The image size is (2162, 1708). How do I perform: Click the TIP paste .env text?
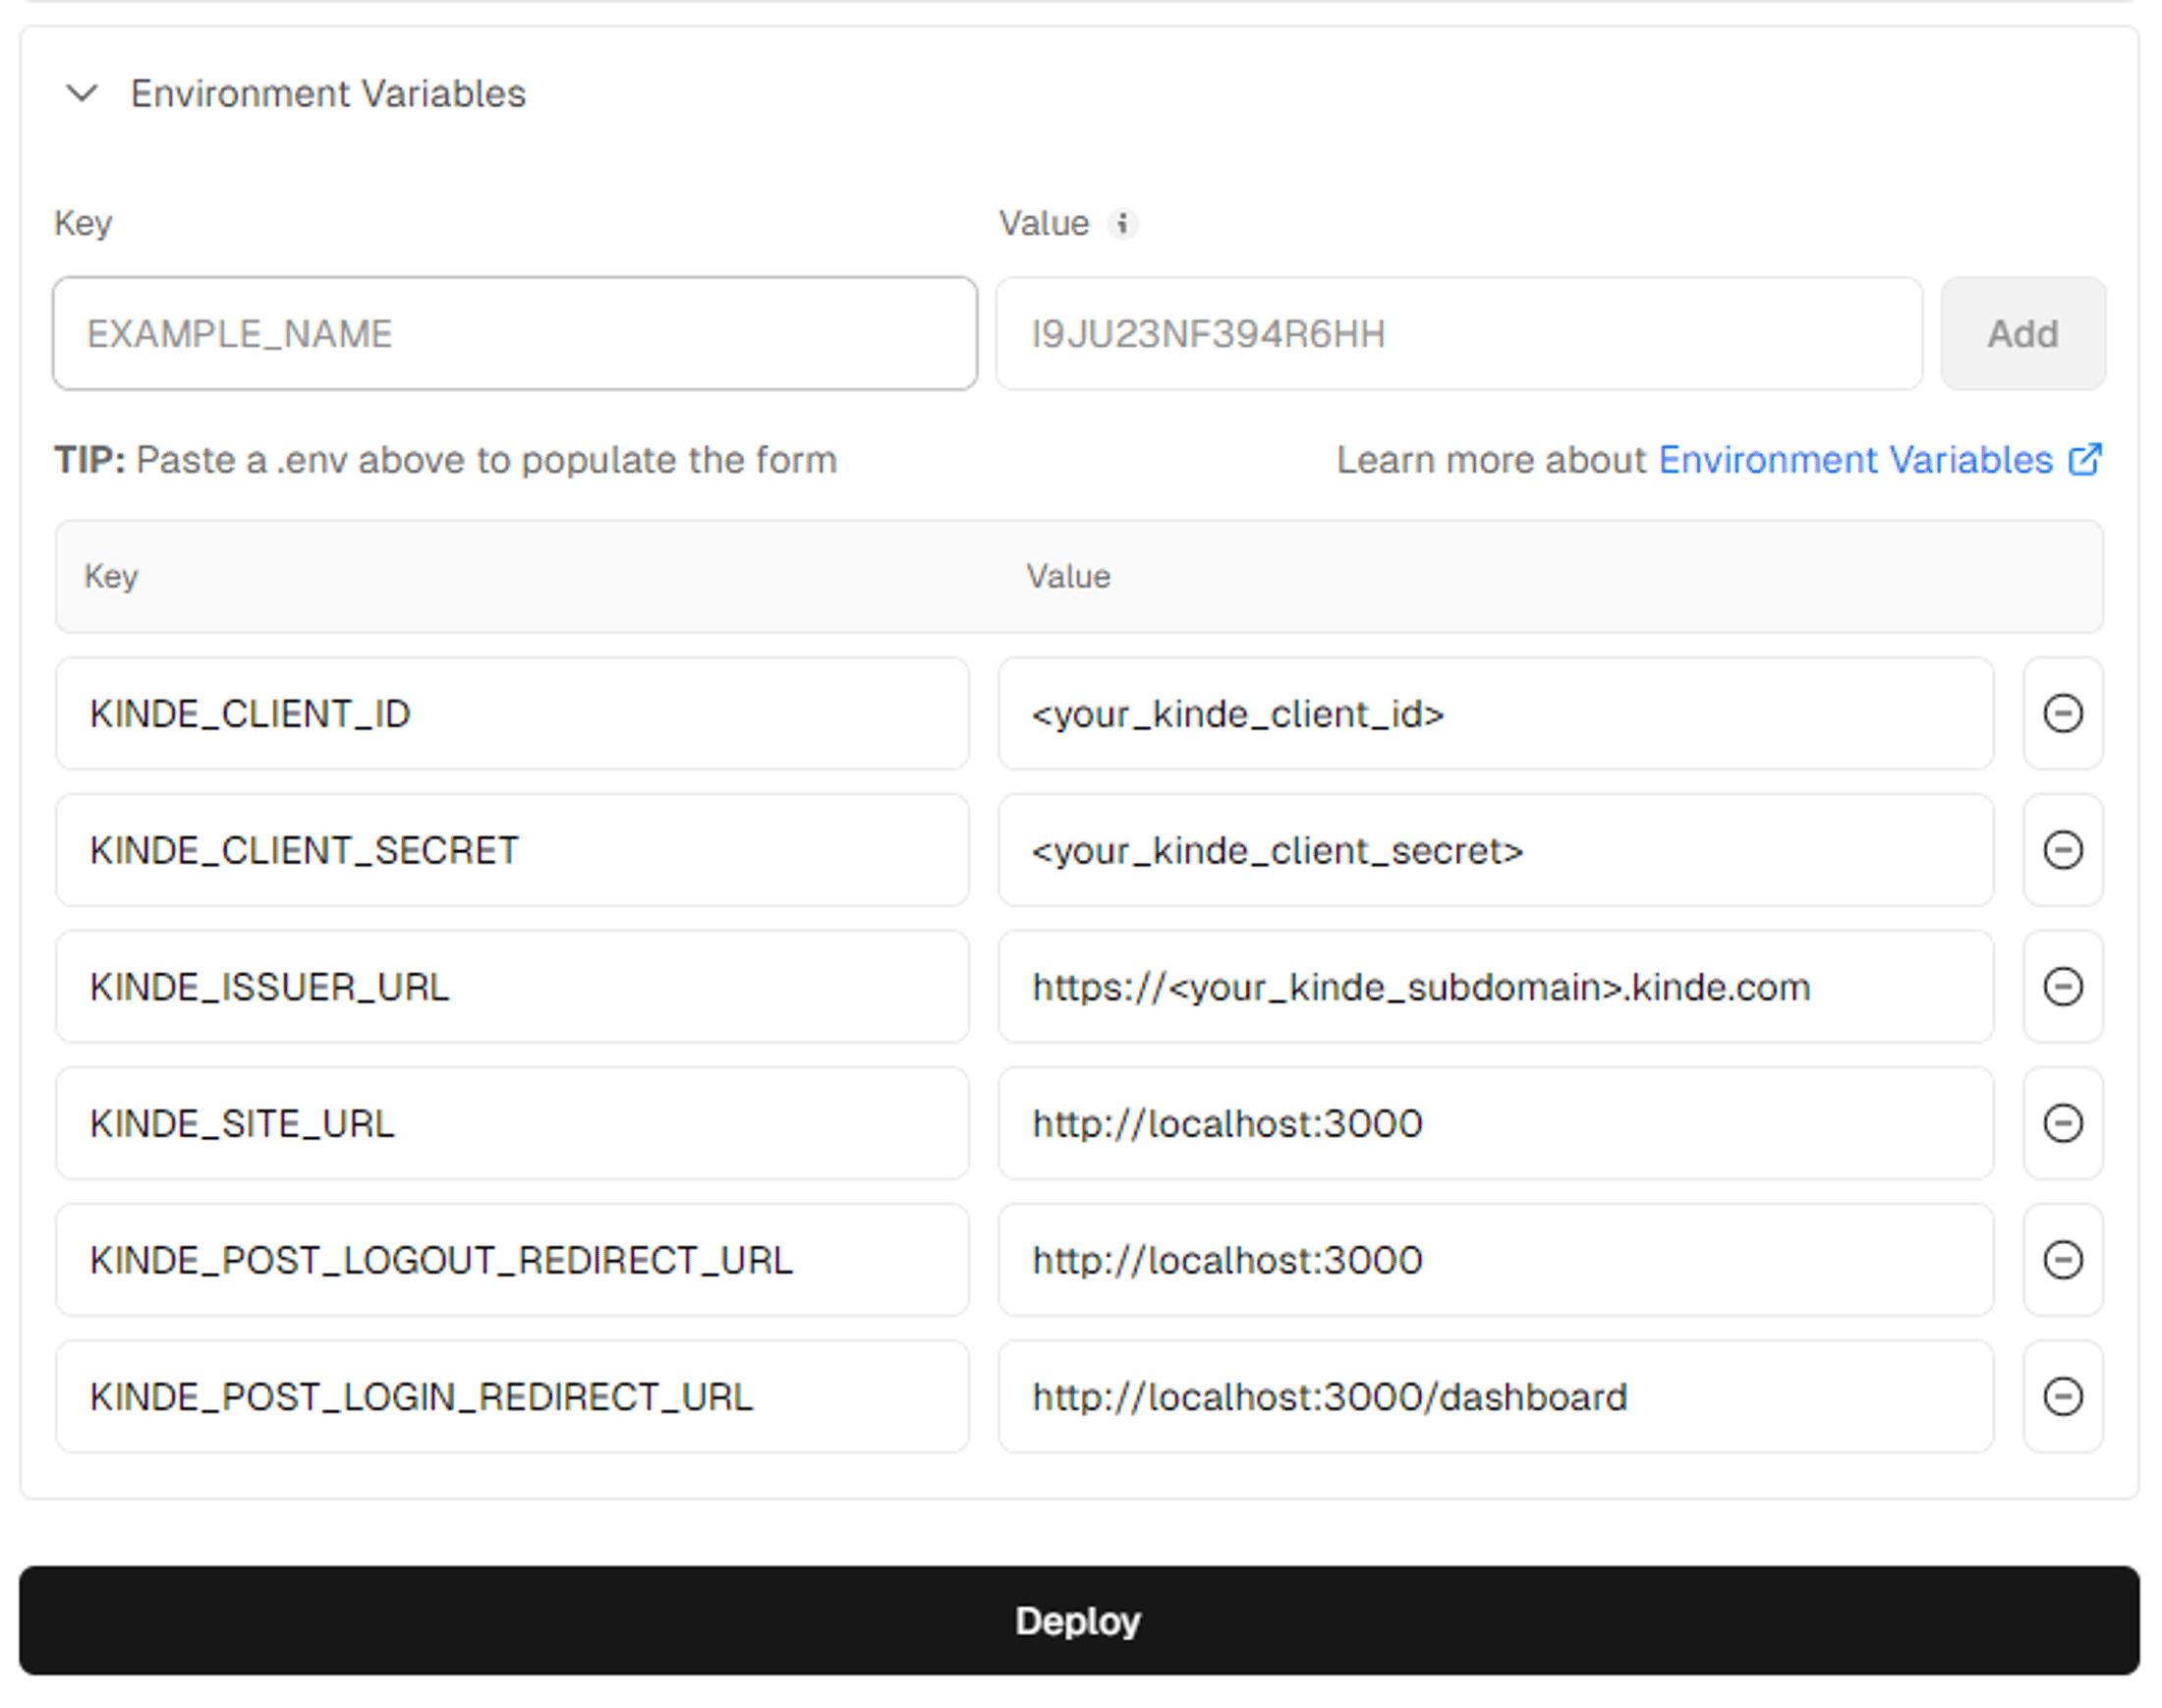coord(445,459)
